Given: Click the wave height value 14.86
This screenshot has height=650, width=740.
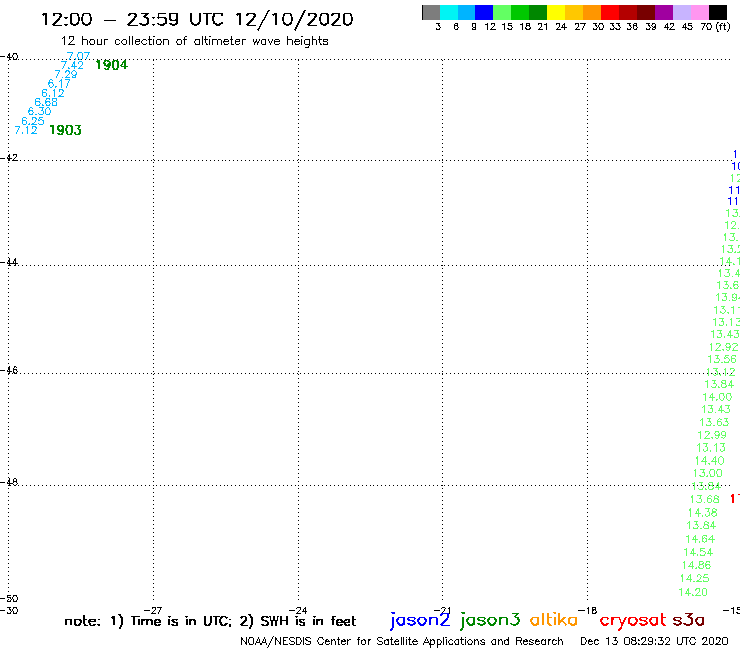Looking at the screenshot, I should [696, 565].
